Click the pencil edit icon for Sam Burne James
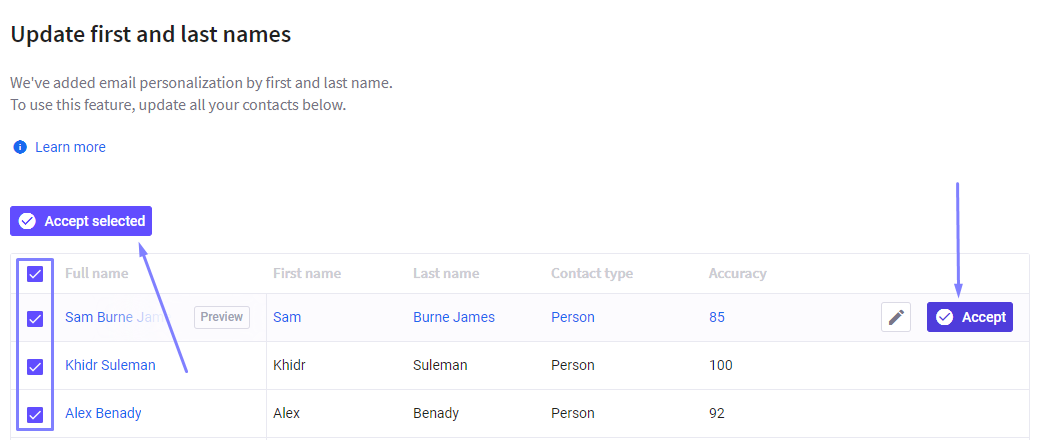1039x440 pixels. (896, 317)
